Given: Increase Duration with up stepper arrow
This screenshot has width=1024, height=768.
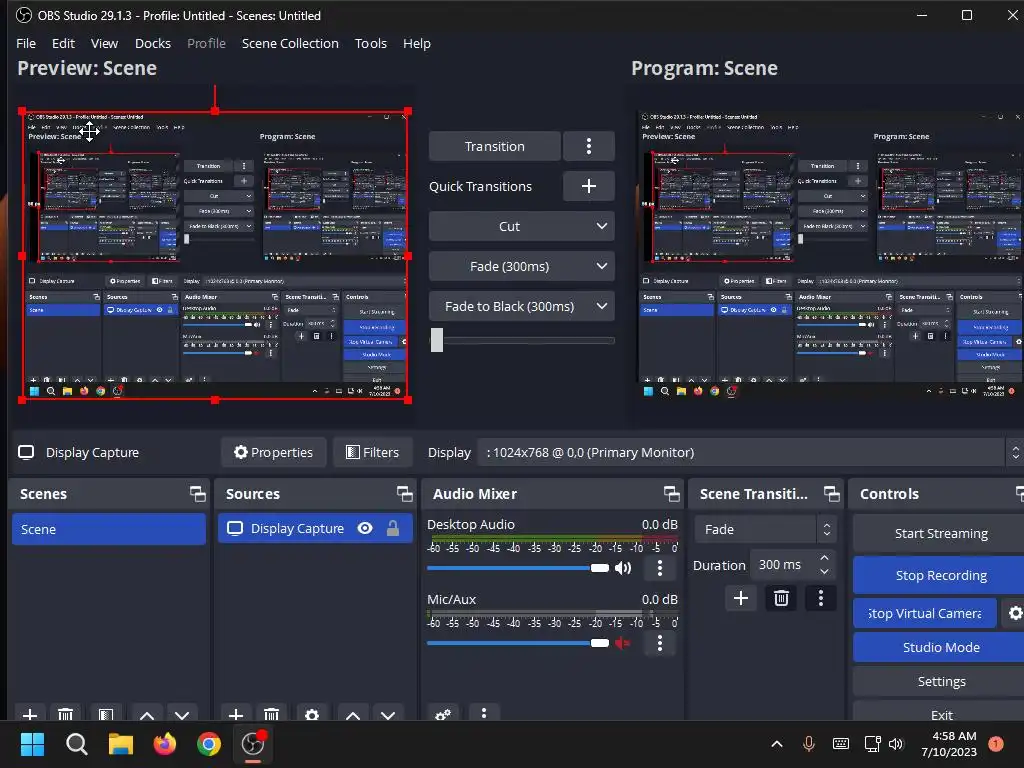Looking at the screenshot, I should pyautogui.click(x=825, y=558).
